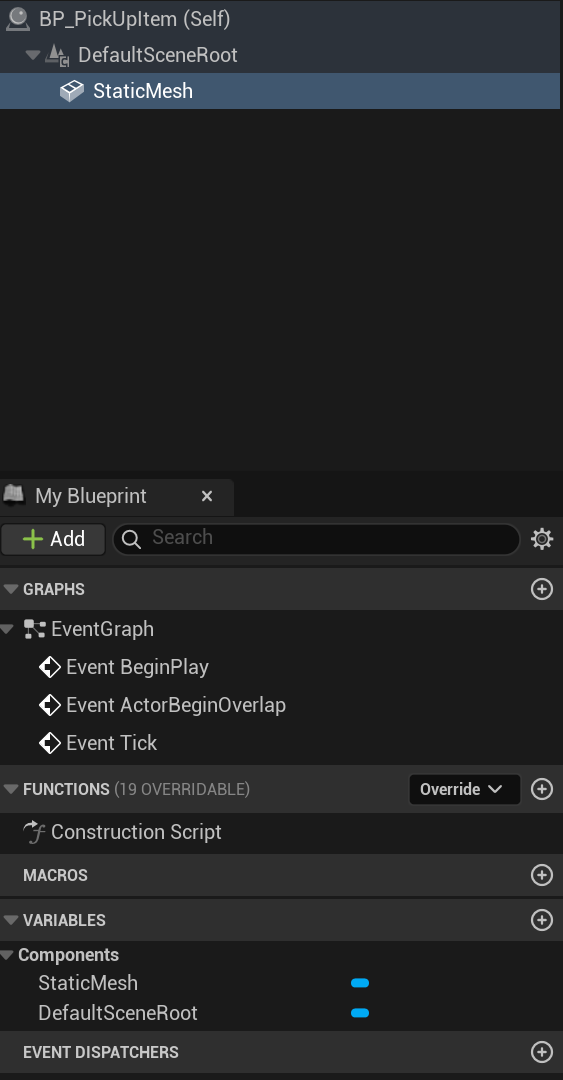
Task: Add a new event dispatcher plus icon
Action: pyautogui.click(x=542, y=1052)
